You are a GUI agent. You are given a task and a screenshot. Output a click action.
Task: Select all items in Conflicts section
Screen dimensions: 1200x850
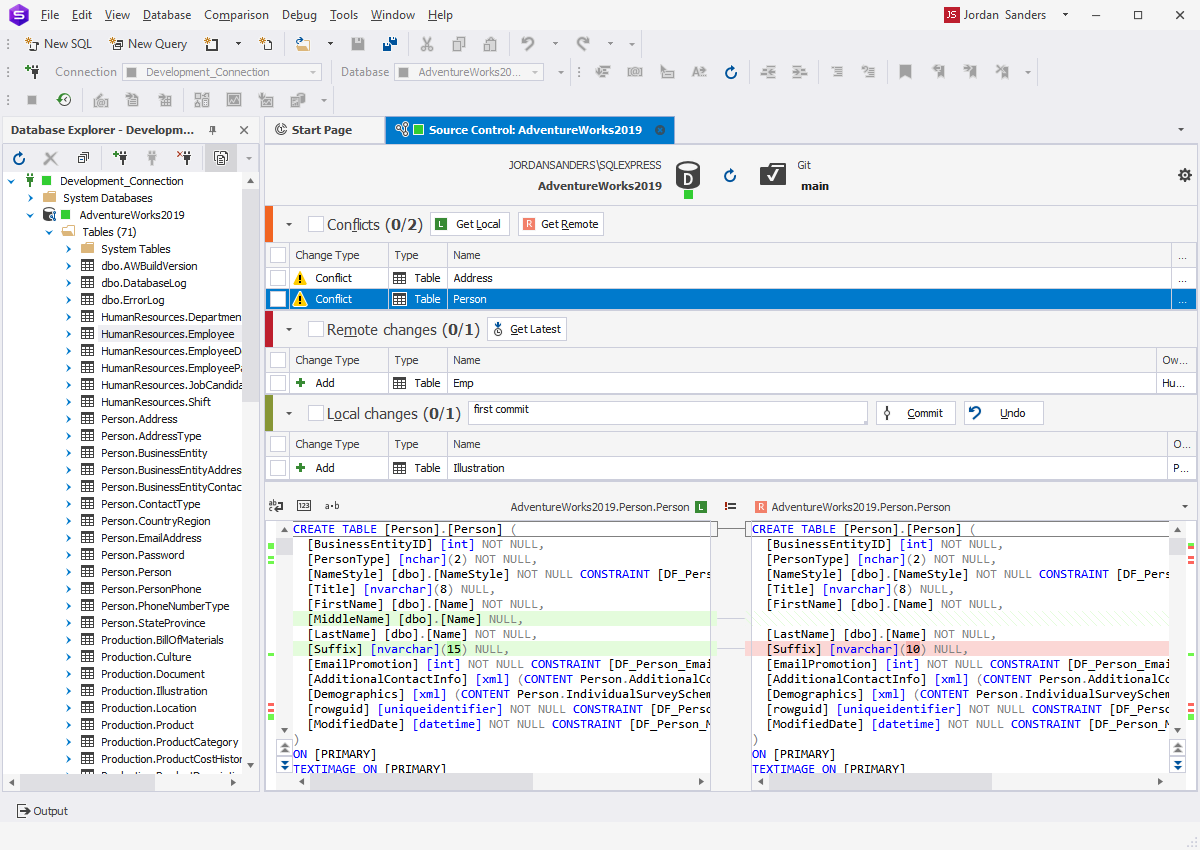[x=315, y=224]
